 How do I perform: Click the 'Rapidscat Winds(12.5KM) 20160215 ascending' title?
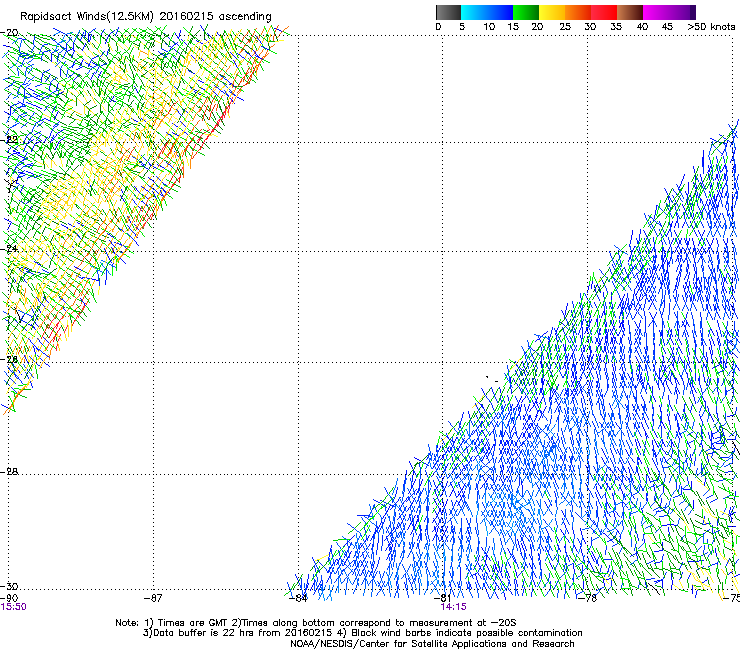tap(146, 17)
